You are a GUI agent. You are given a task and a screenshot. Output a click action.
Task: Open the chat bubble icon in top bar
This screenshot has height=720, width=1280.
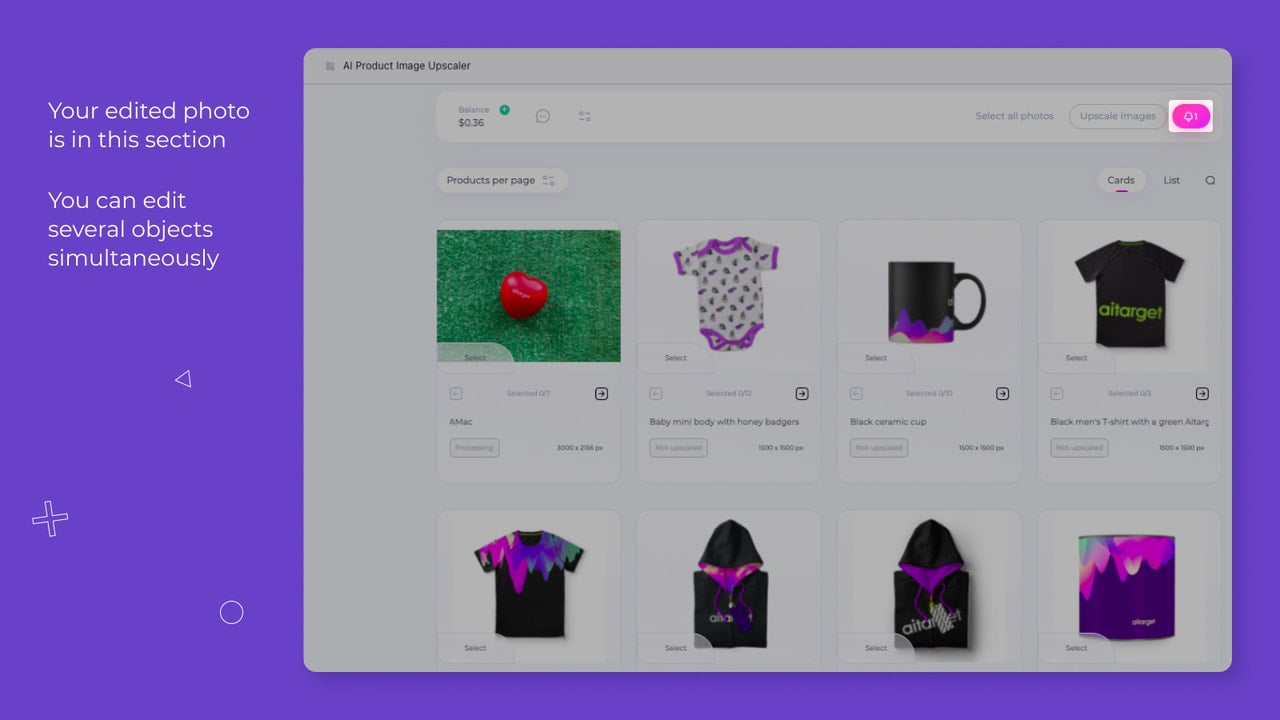coord(543,116)
